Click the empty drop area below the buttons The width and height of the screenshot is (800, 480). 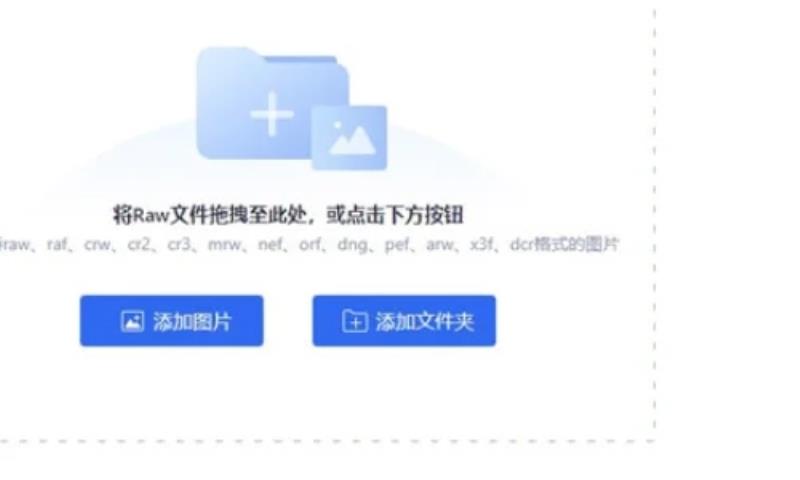coord(327,393)
